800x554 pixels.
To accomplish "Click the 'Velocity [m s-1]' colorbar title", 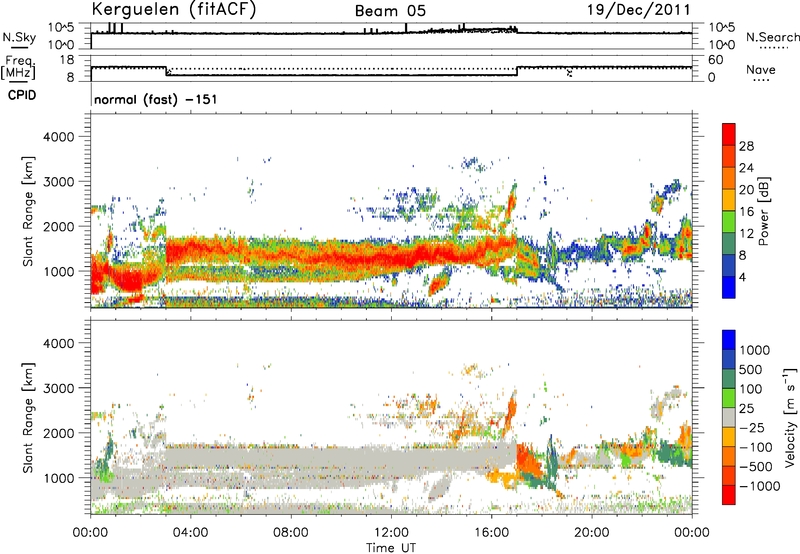I will coord(790,417).
